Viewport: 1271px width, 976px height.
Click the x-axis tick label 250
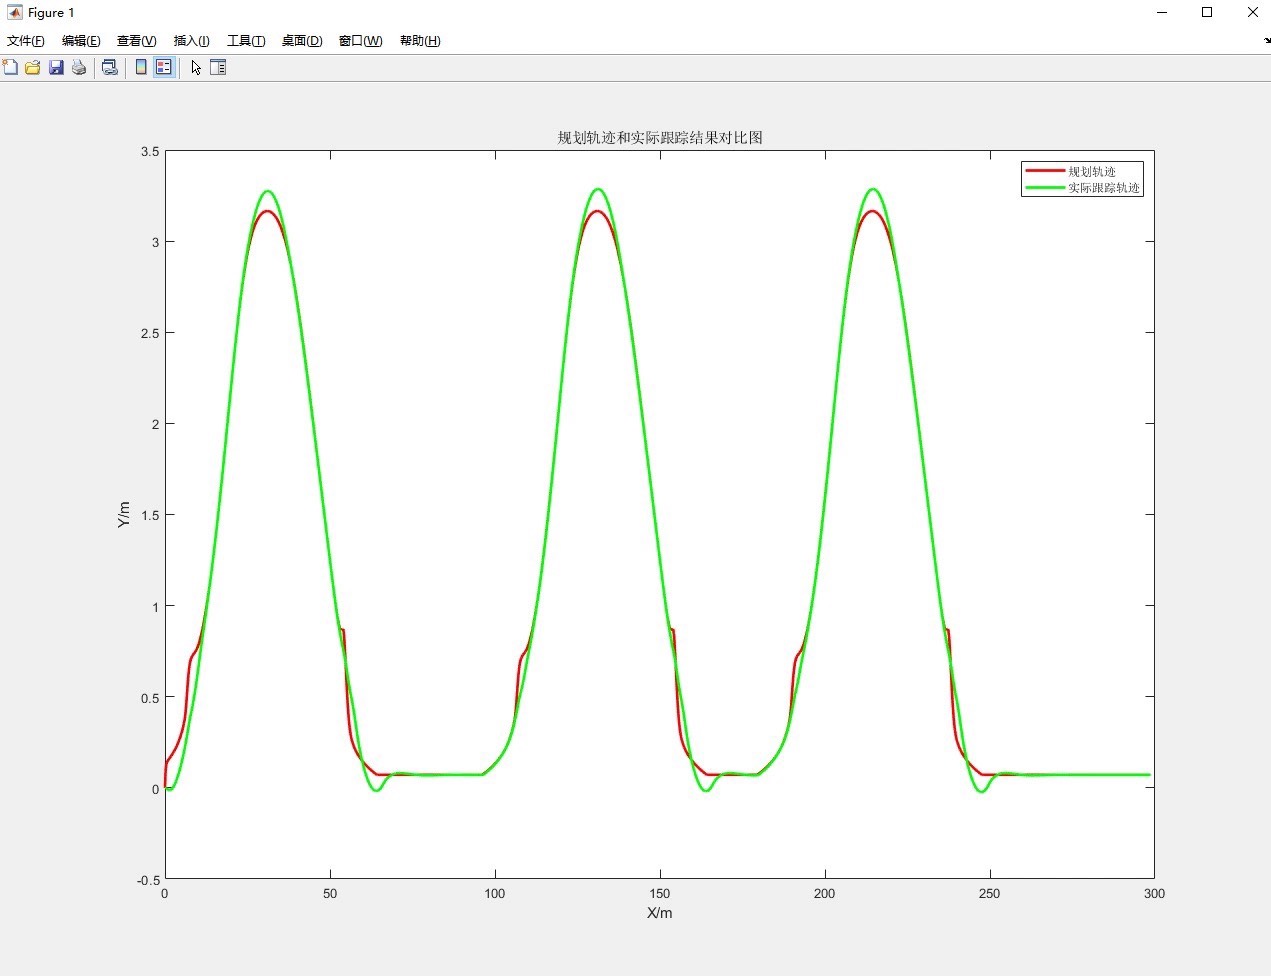click(990, 894)
